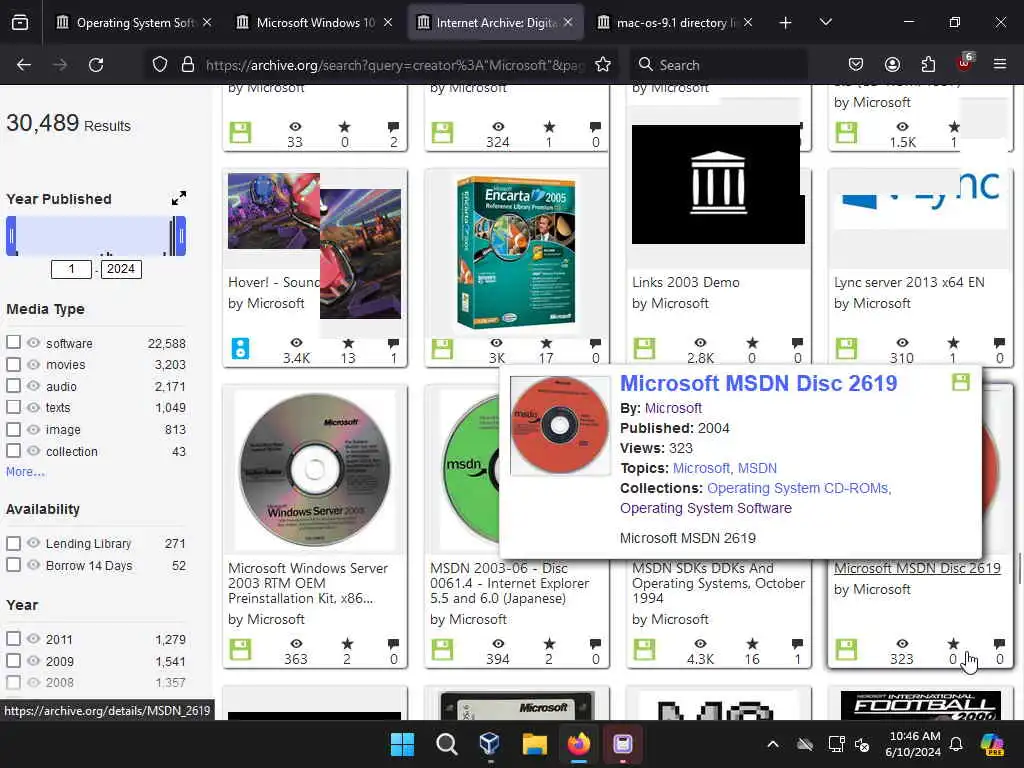Open the Firefox account icon

click(892, 65)
